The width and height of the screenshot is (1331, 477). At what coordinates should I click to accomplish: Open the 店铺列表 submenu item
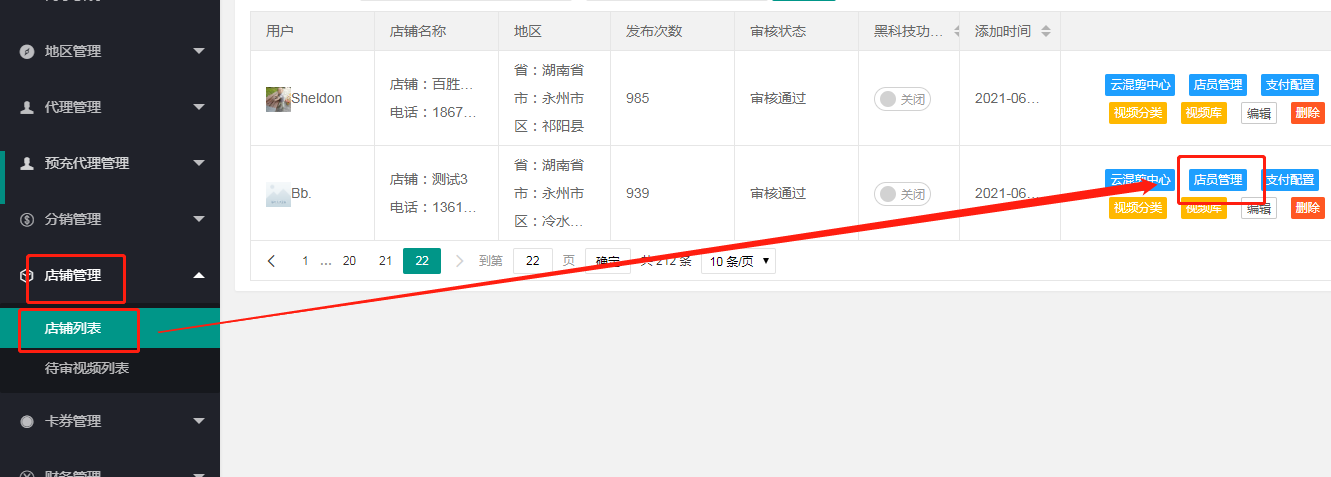click(110, 328)
